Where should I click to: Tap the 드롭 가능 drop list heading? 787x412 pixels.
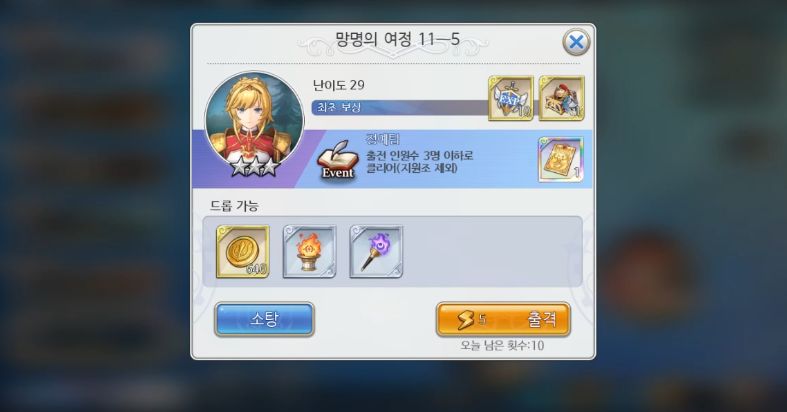click(234, 206)
